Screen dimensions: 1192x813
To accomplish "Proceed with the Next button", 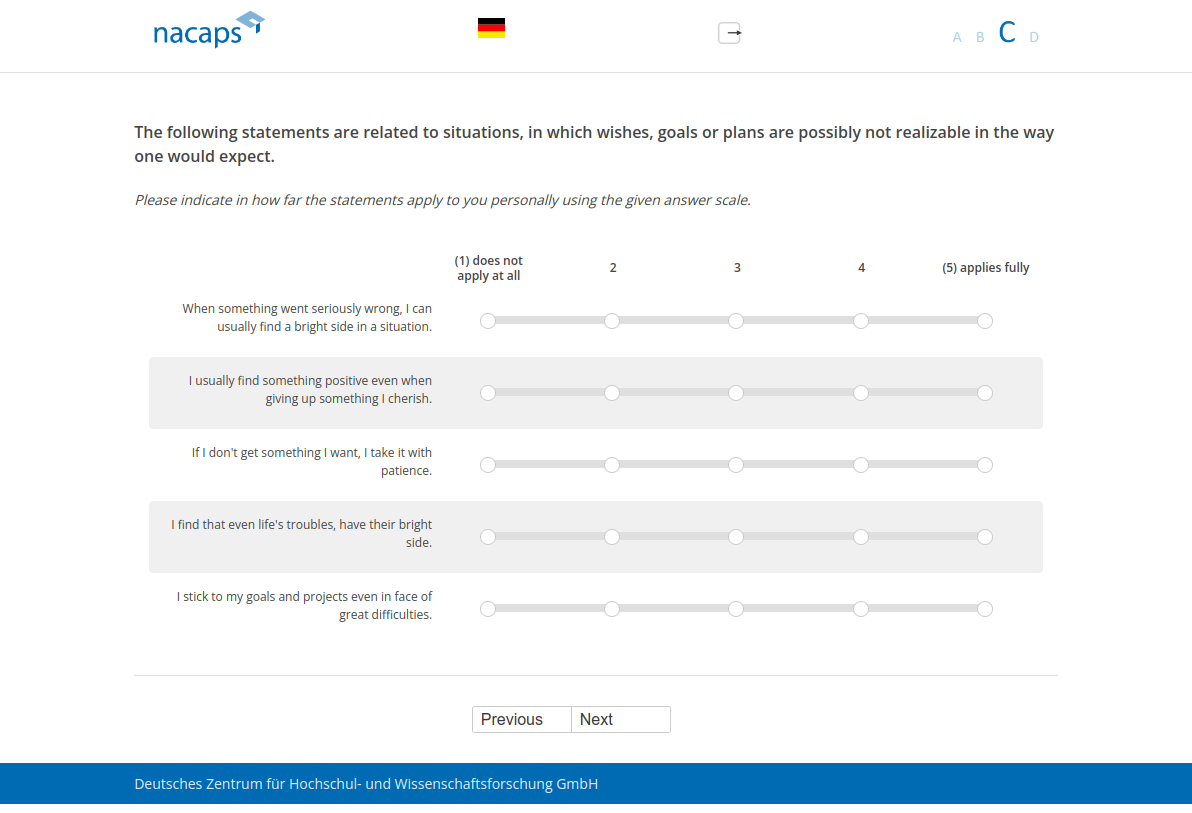I will pyautogui.click(x=620, y=720).
